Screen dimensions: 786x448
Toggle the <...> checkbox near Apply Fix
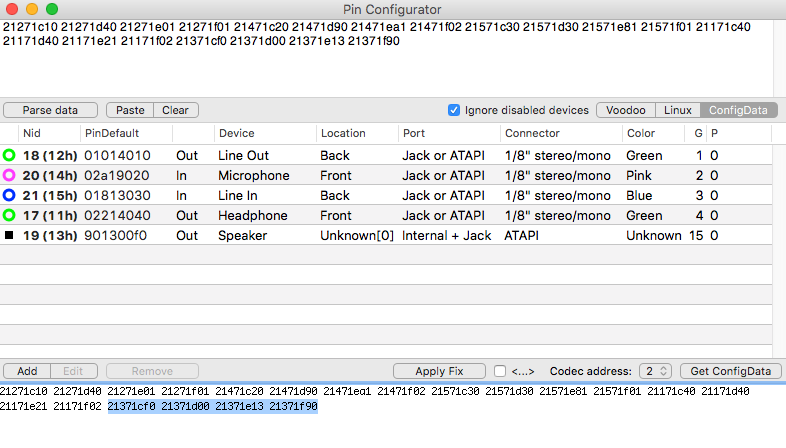coord(500,371)
